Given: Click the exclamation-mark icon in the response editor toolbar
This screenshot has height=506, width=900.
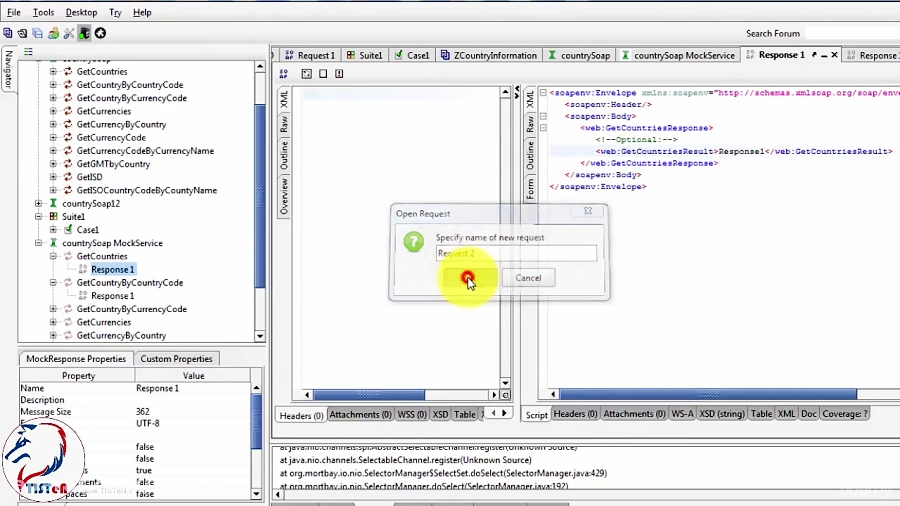Looking at the screenshot, I should pos(339,73).
